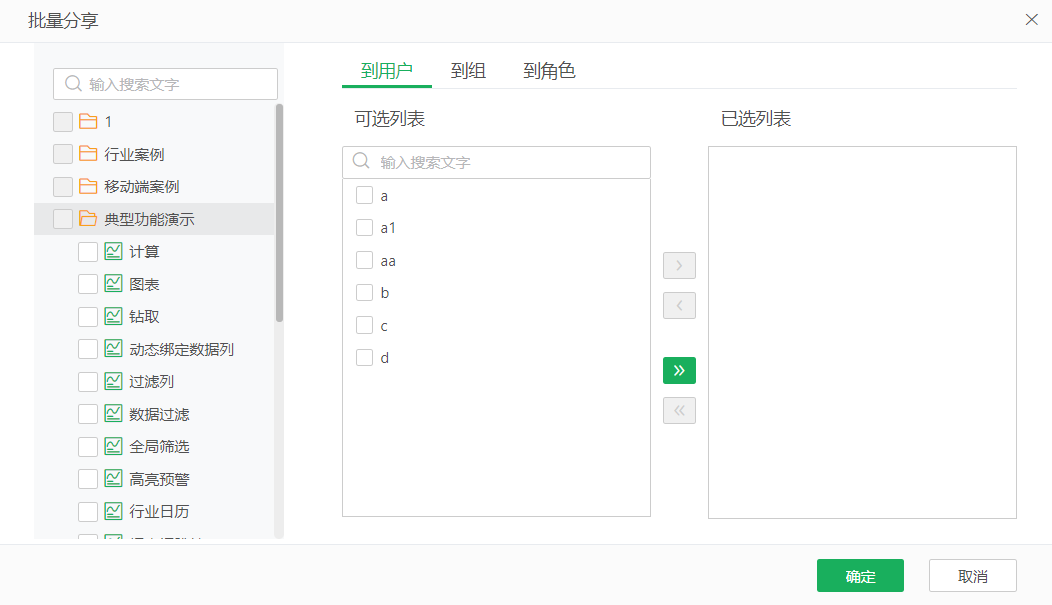Click the user name aa in list
This screenshot has width=1052, height=605.
click(388, 261)
